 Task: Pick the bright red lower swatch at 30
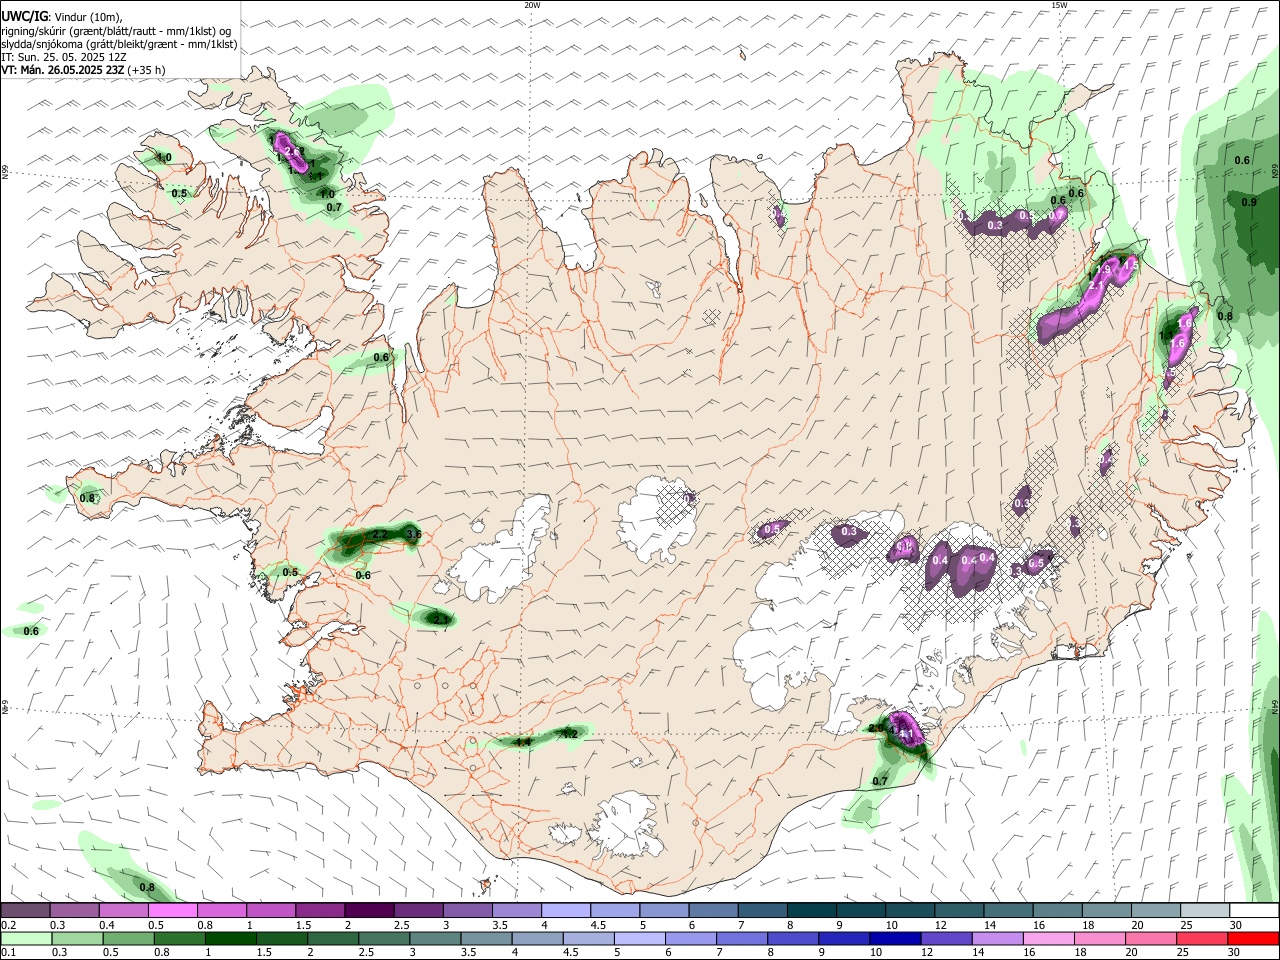click(x=1252, y=939)
